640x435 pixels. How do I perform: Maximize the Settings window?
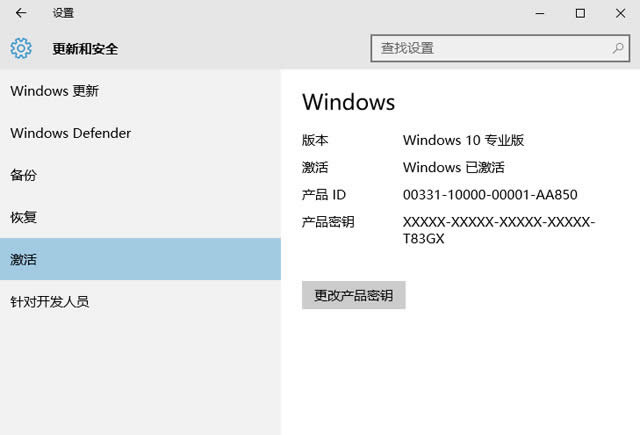point(580,13)
